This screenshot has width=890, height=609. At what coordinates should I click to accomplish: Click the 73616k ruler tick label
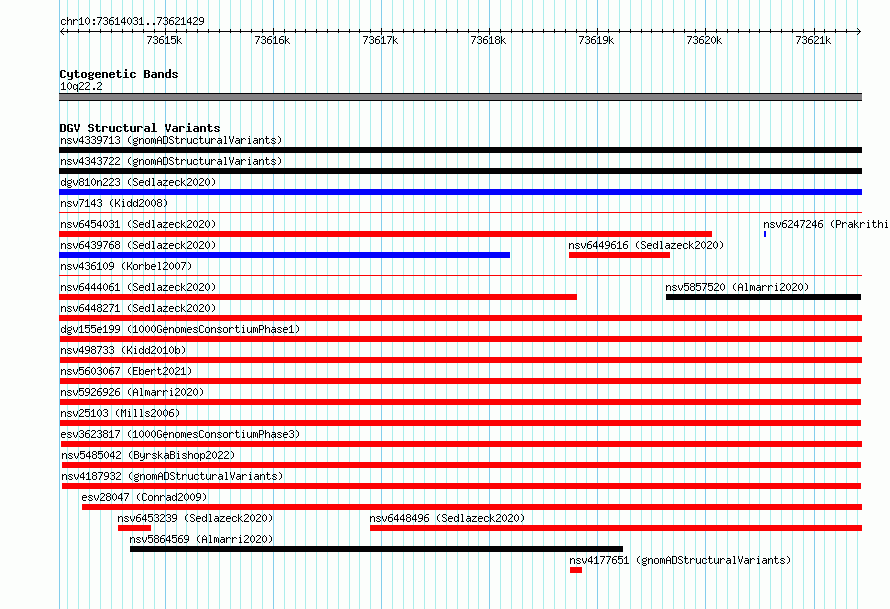click(272, 40)
